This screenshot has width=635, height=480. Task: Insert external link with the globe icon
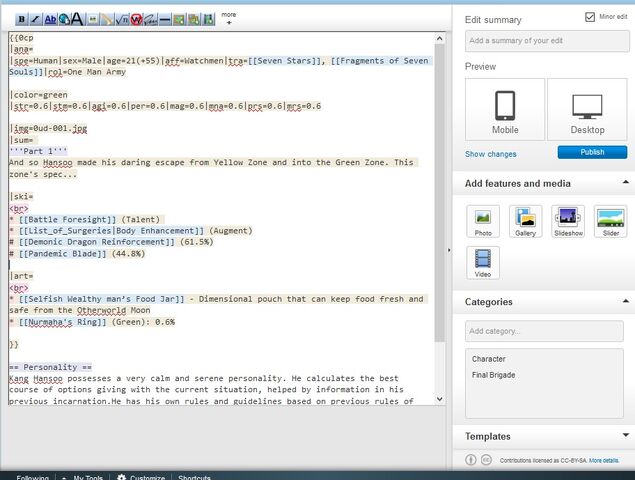[x=64, y=19]
